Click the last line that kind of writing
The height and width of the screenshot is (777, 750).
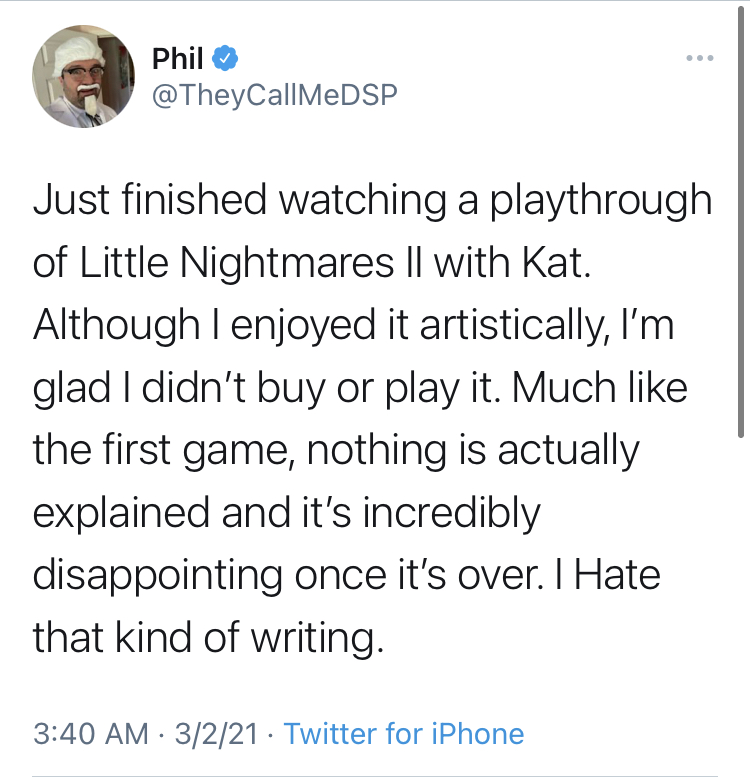point(209,637)
